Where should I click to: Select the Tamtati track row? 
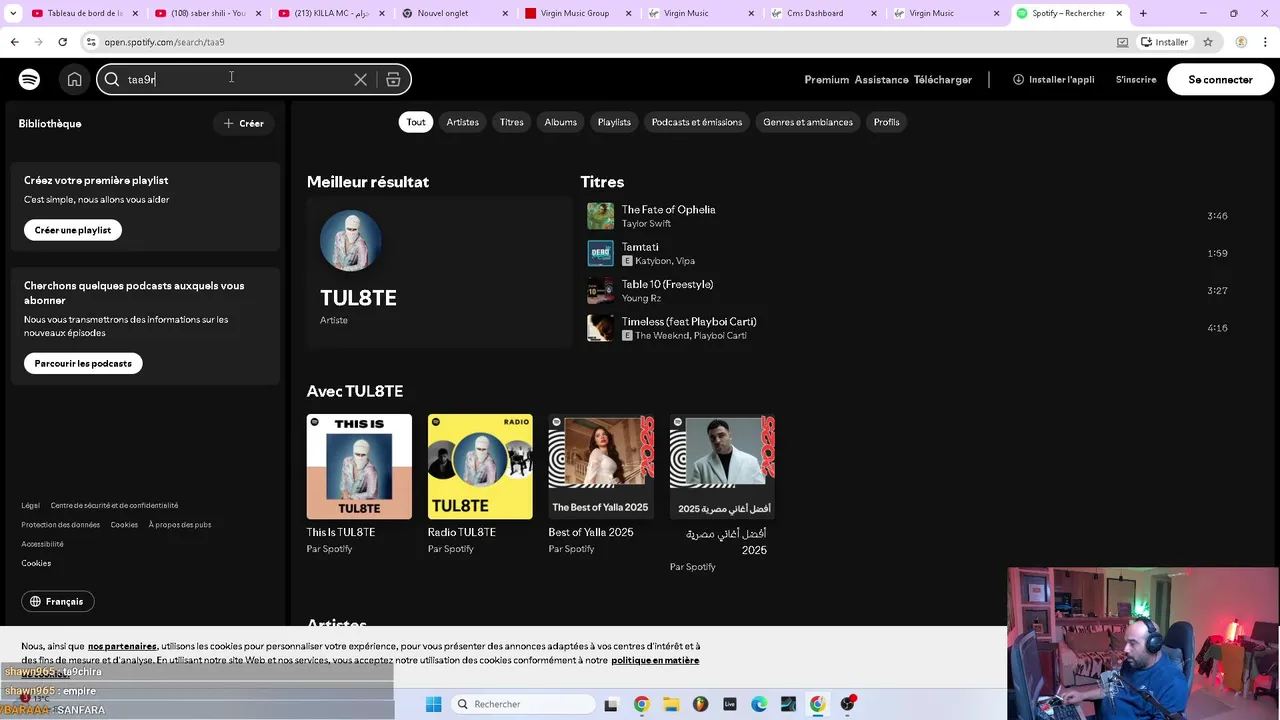907,253
